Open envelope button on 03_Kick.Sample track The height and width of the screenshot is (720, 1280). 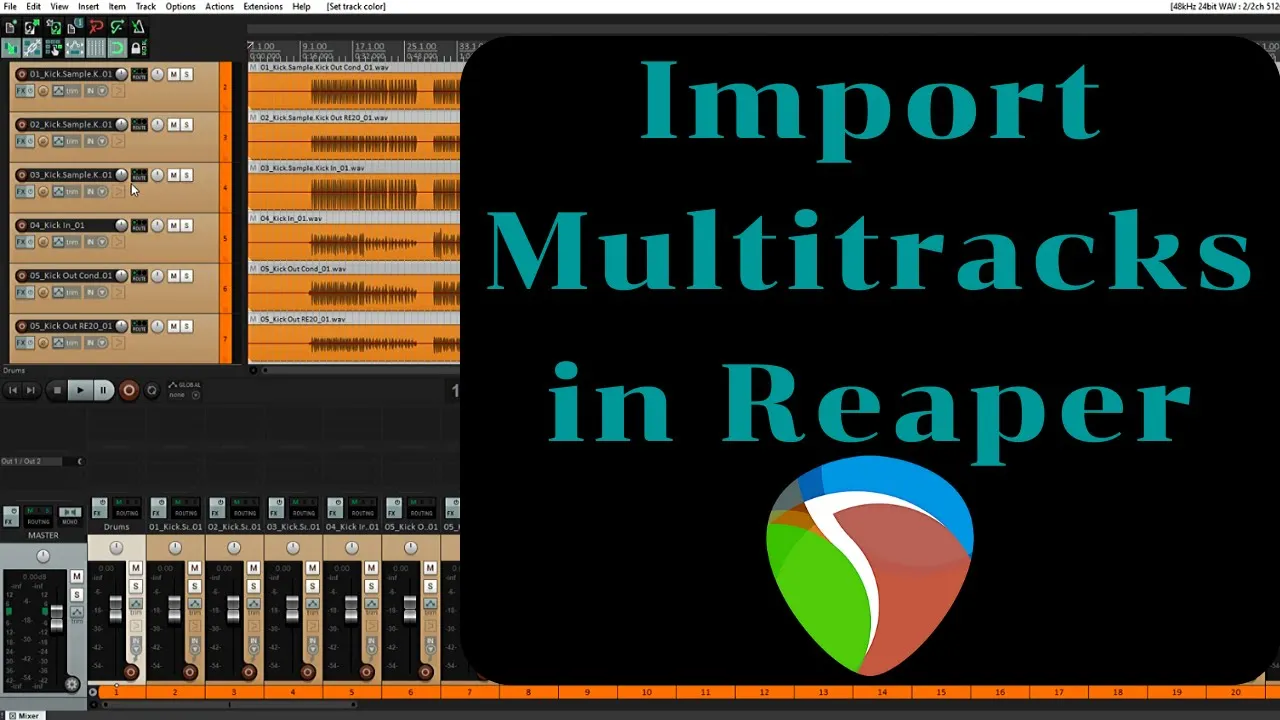(57, 191)
